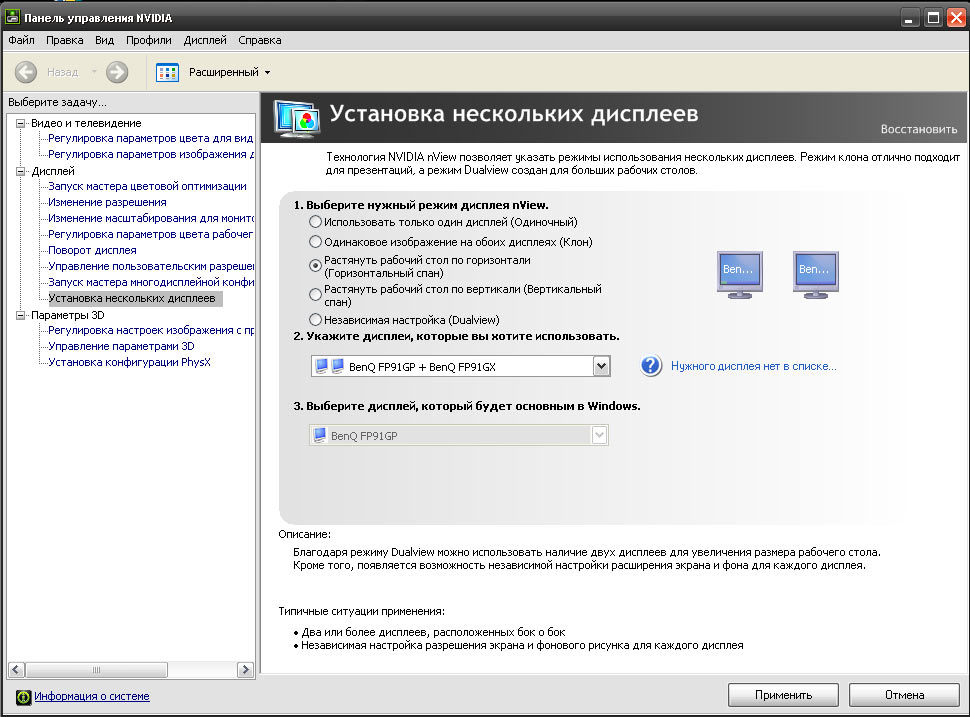Open the Вид menu
This screenshot has height=717, width=970.
click(105, 40)
